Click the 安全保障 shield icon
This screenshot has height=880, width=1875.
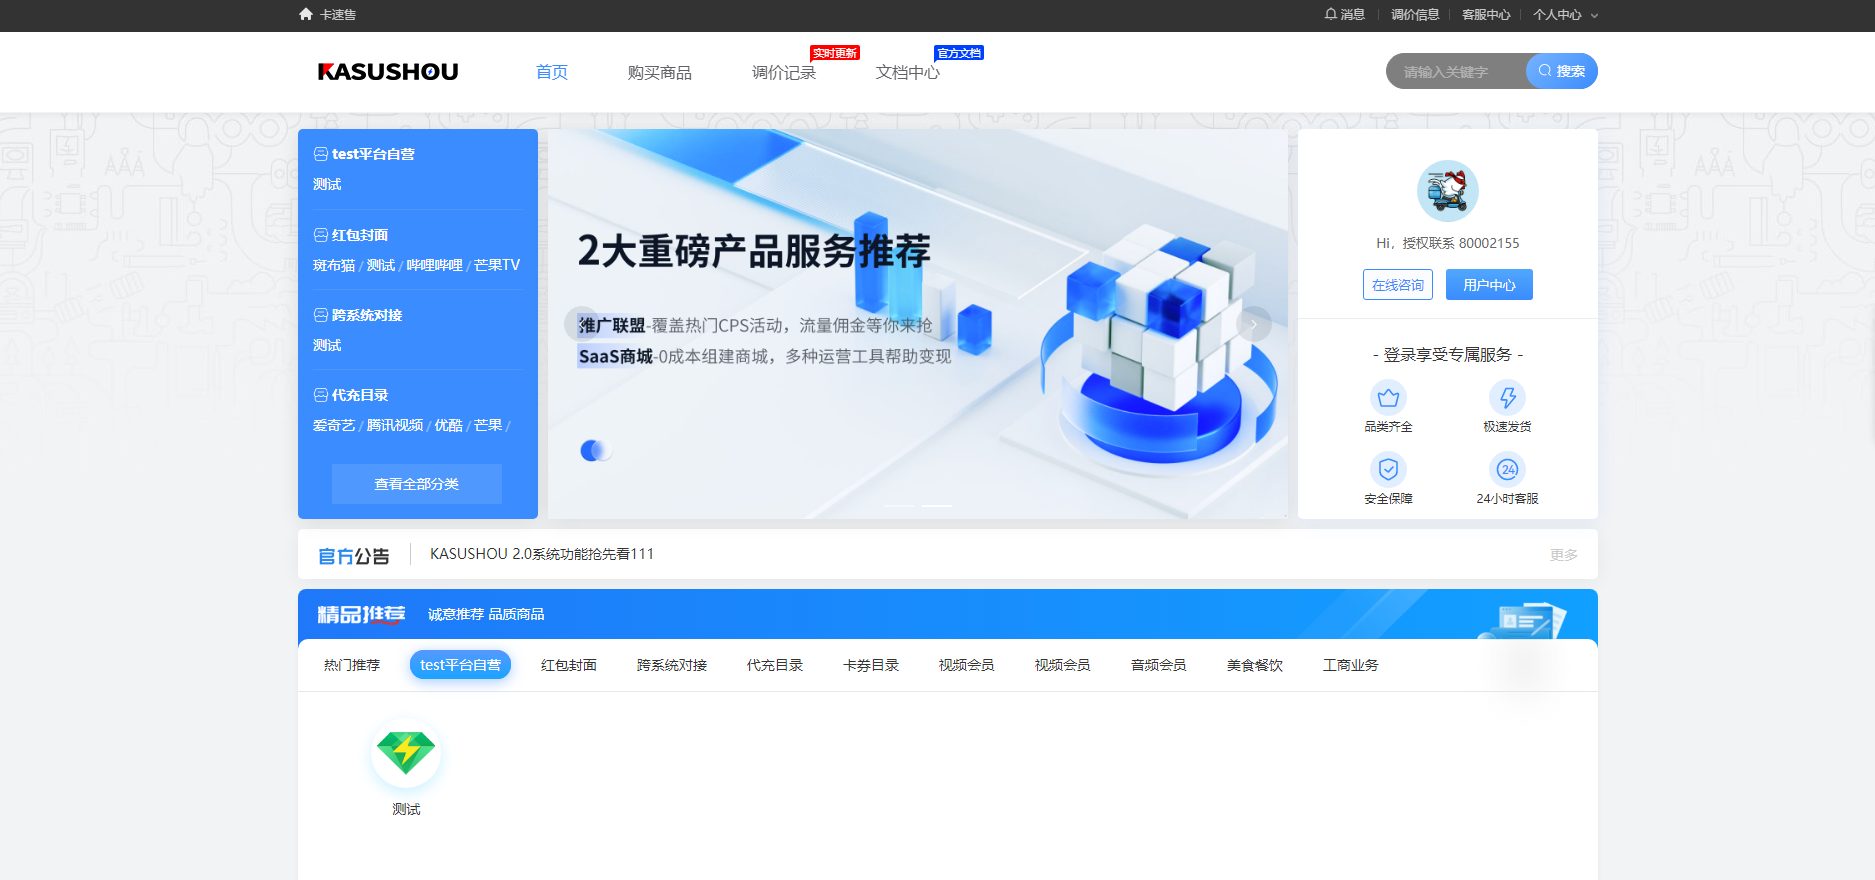[1388, 469]
